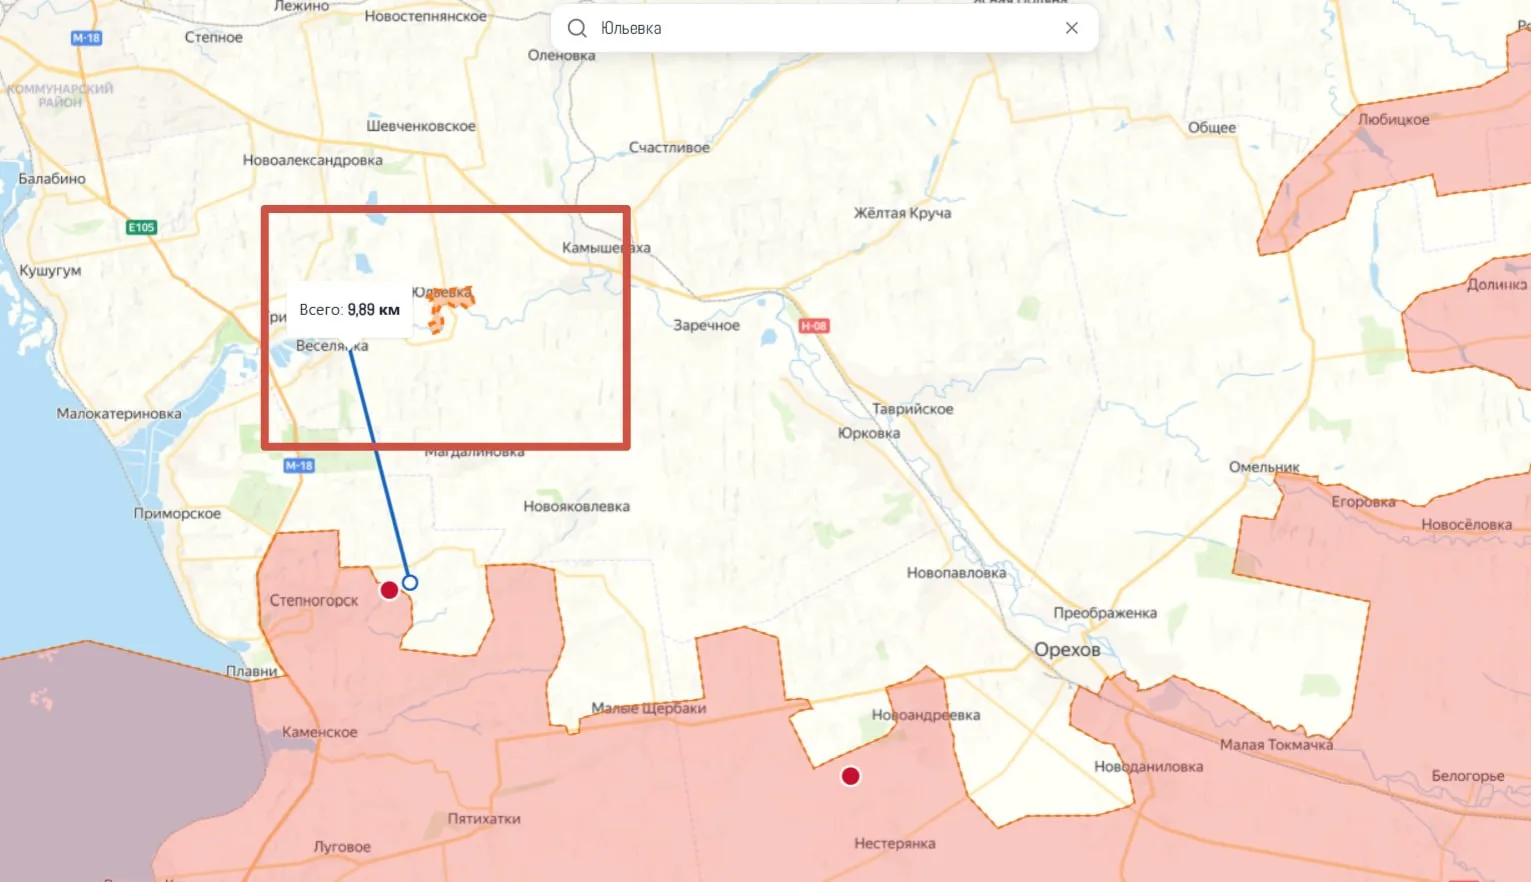
Task: Focus the search field containing Юльевка
Action: click(x=825, y=28)
